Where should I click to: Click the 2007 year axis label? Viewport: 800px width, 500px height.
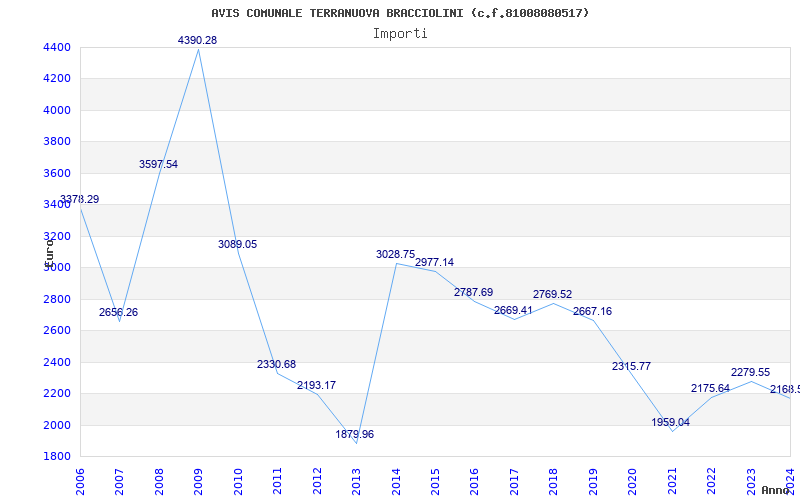click(x=119, y=481)
